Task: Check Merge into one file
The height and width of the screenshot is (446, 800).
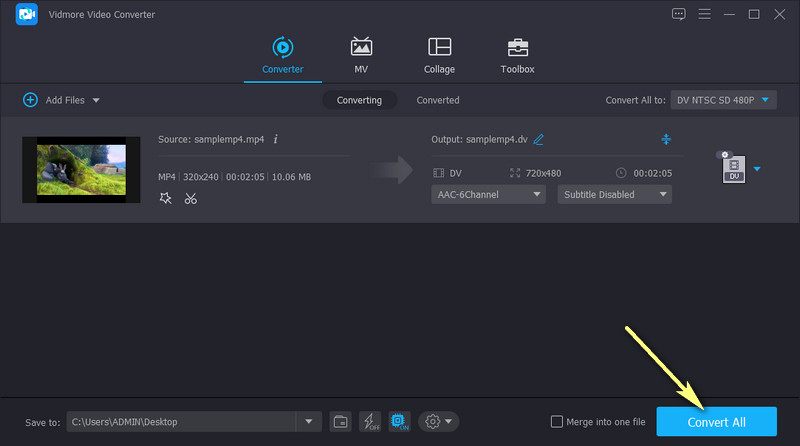Action: point(557,422)
